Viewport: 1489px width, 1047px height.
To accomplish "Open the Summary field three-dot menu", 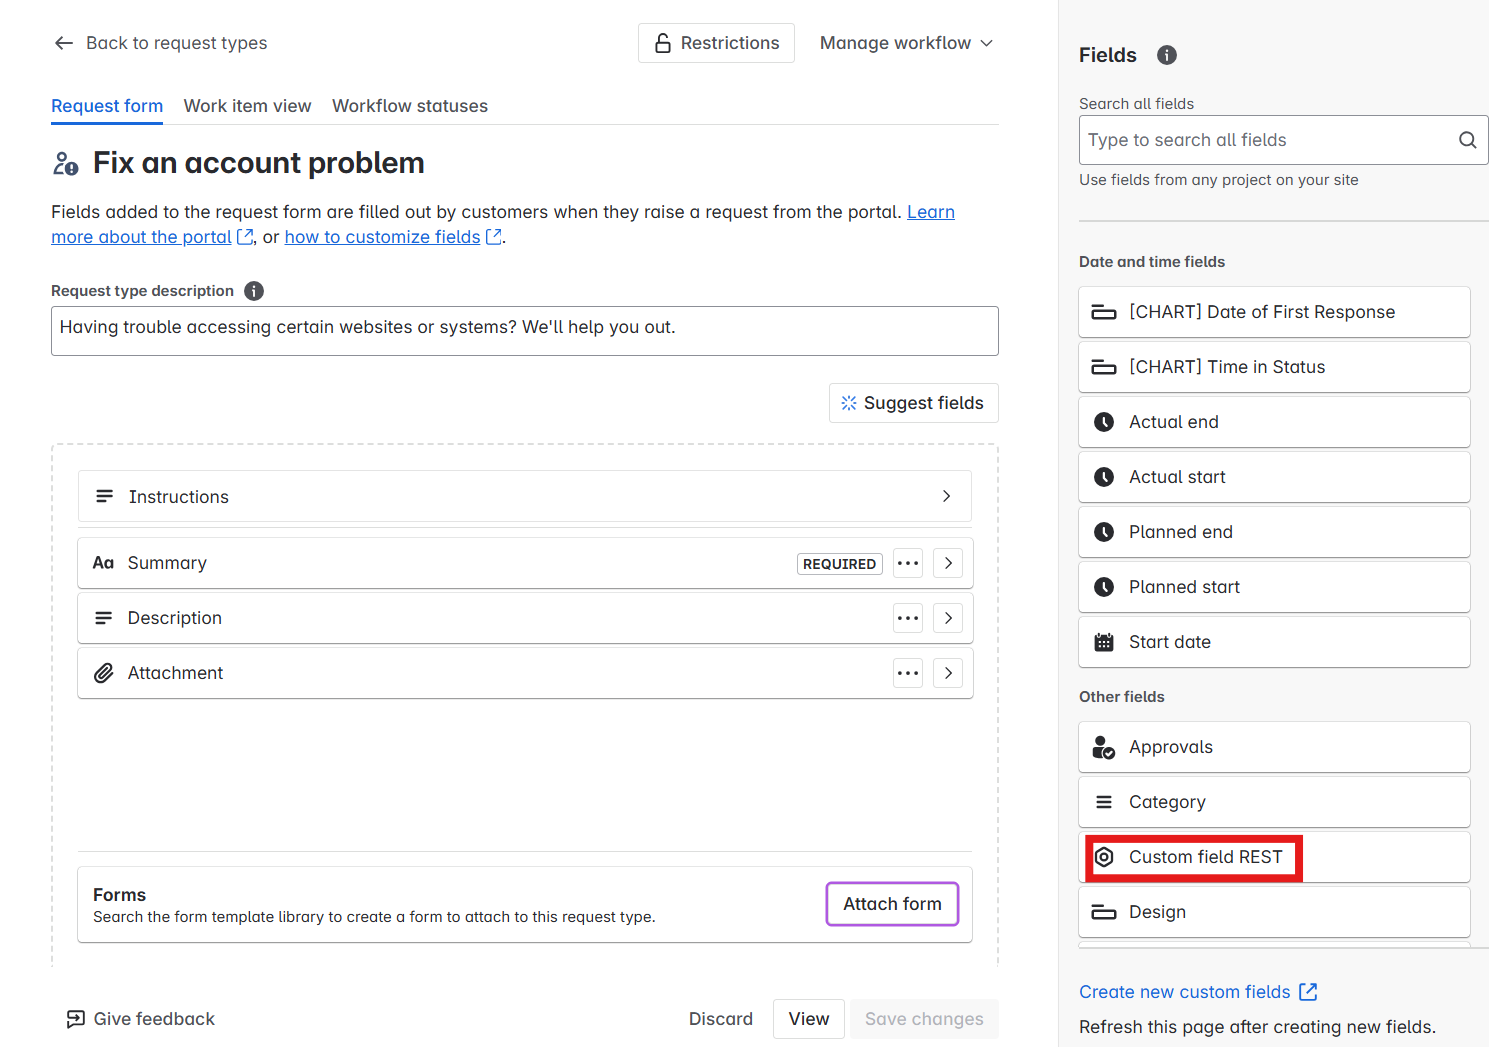I will [x=907, y=563].
